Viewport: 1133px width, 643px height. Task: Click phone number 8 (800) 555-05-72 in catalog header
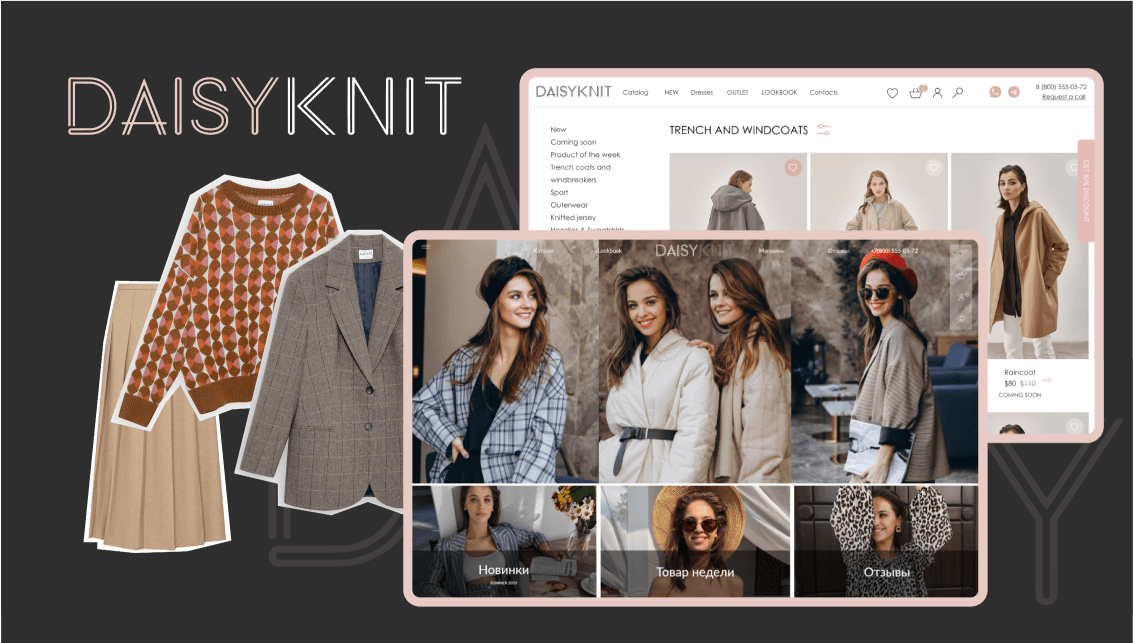tap(1061, 87)
